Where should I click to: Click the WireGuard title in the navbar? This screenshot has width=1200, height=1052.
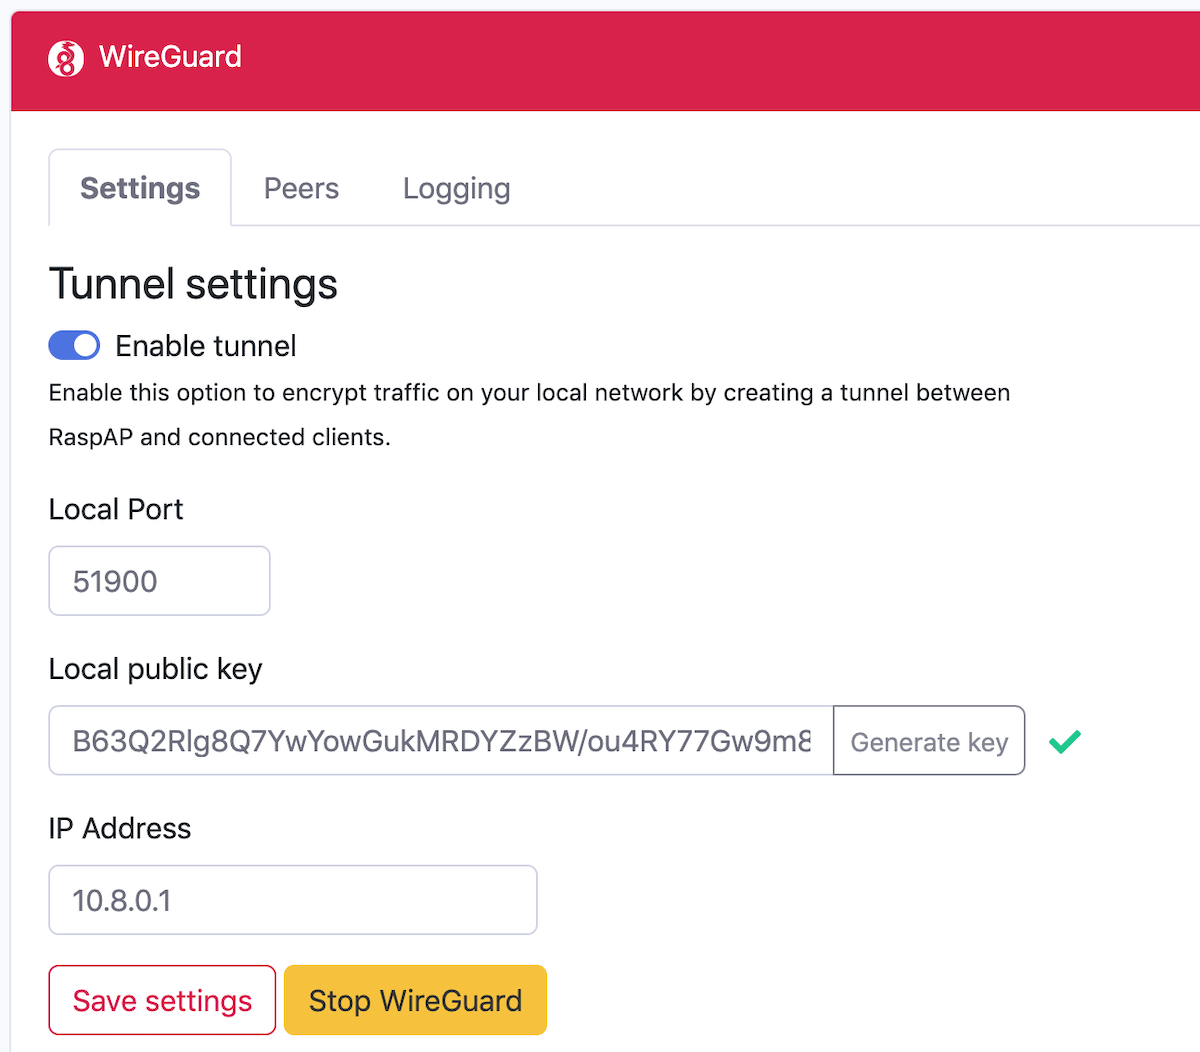coord(168,57)
